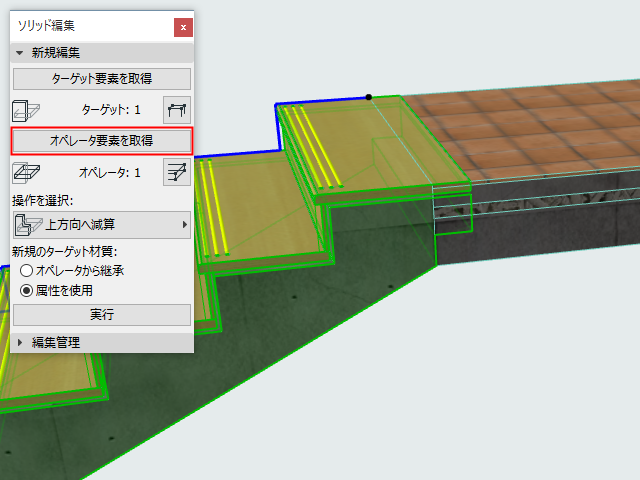Click the operator slab icon beside オペレータ: 1
640x480 pixels.
point(26,173)
